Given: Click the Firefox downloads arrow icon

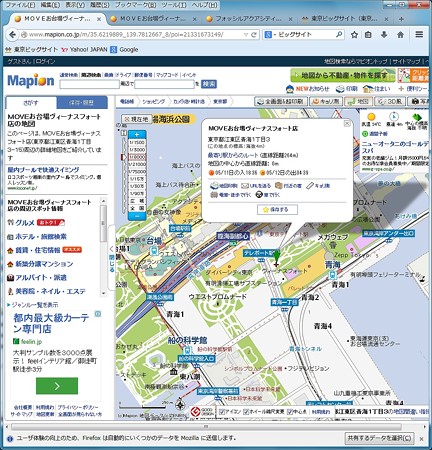Looking at the screenshot, I should click(384, 34).
